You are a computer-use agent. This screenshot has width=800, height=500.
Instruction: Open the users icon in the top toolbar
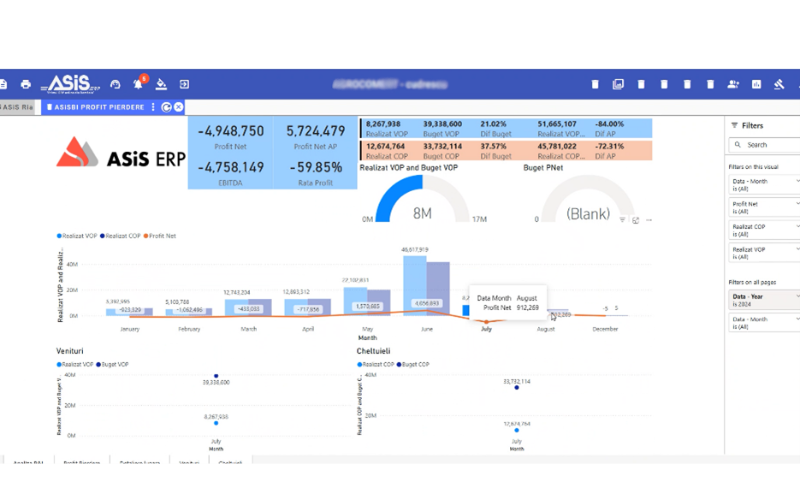coord(733,84)
